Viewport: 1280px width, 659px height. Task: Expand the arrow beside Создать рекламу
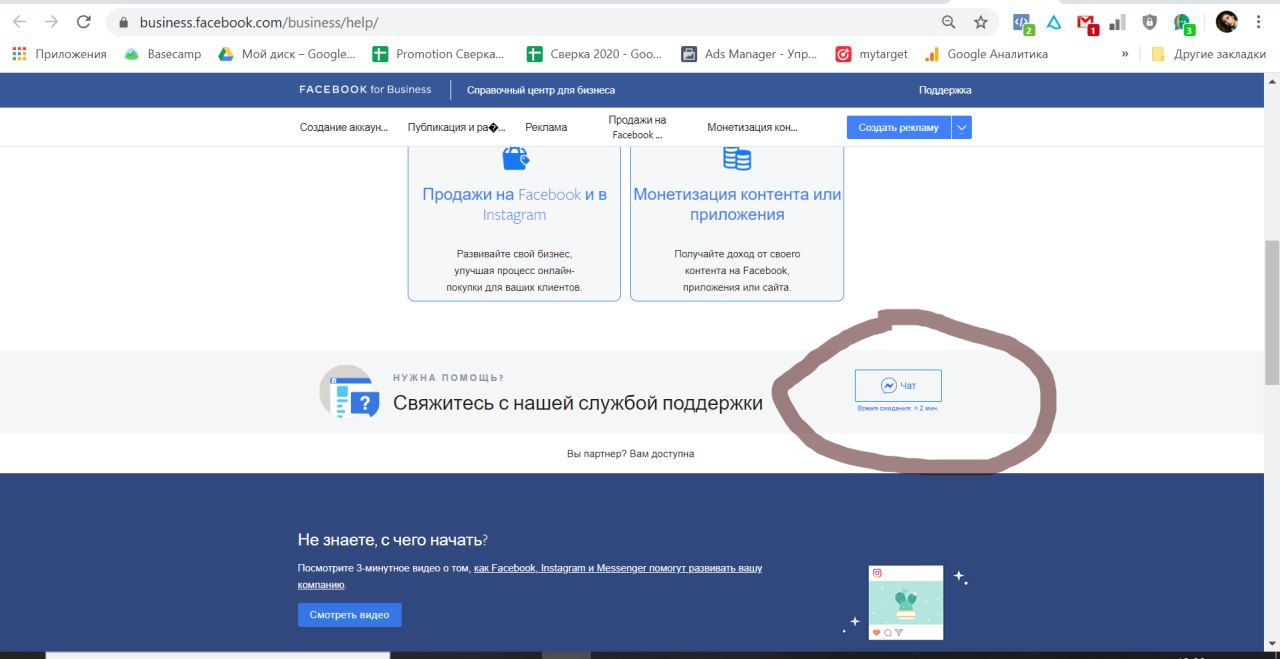(x=961, y=127)
